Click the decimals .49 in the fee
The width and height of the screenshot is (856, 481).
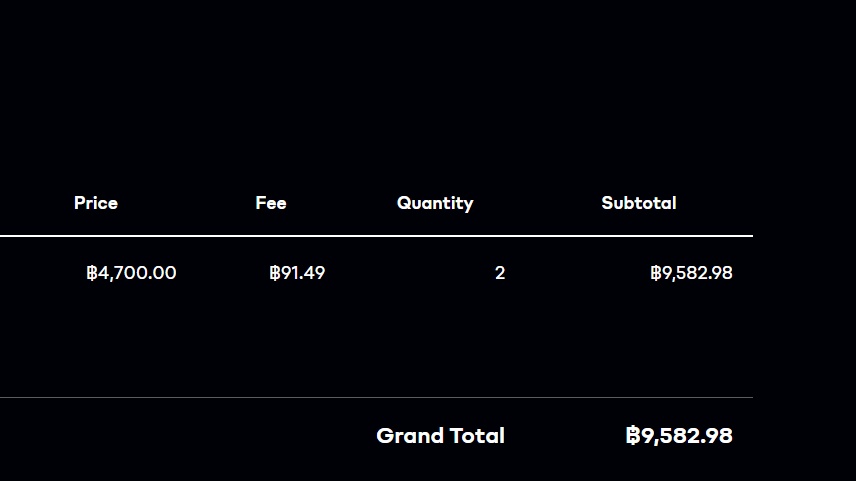coord(313,273)
